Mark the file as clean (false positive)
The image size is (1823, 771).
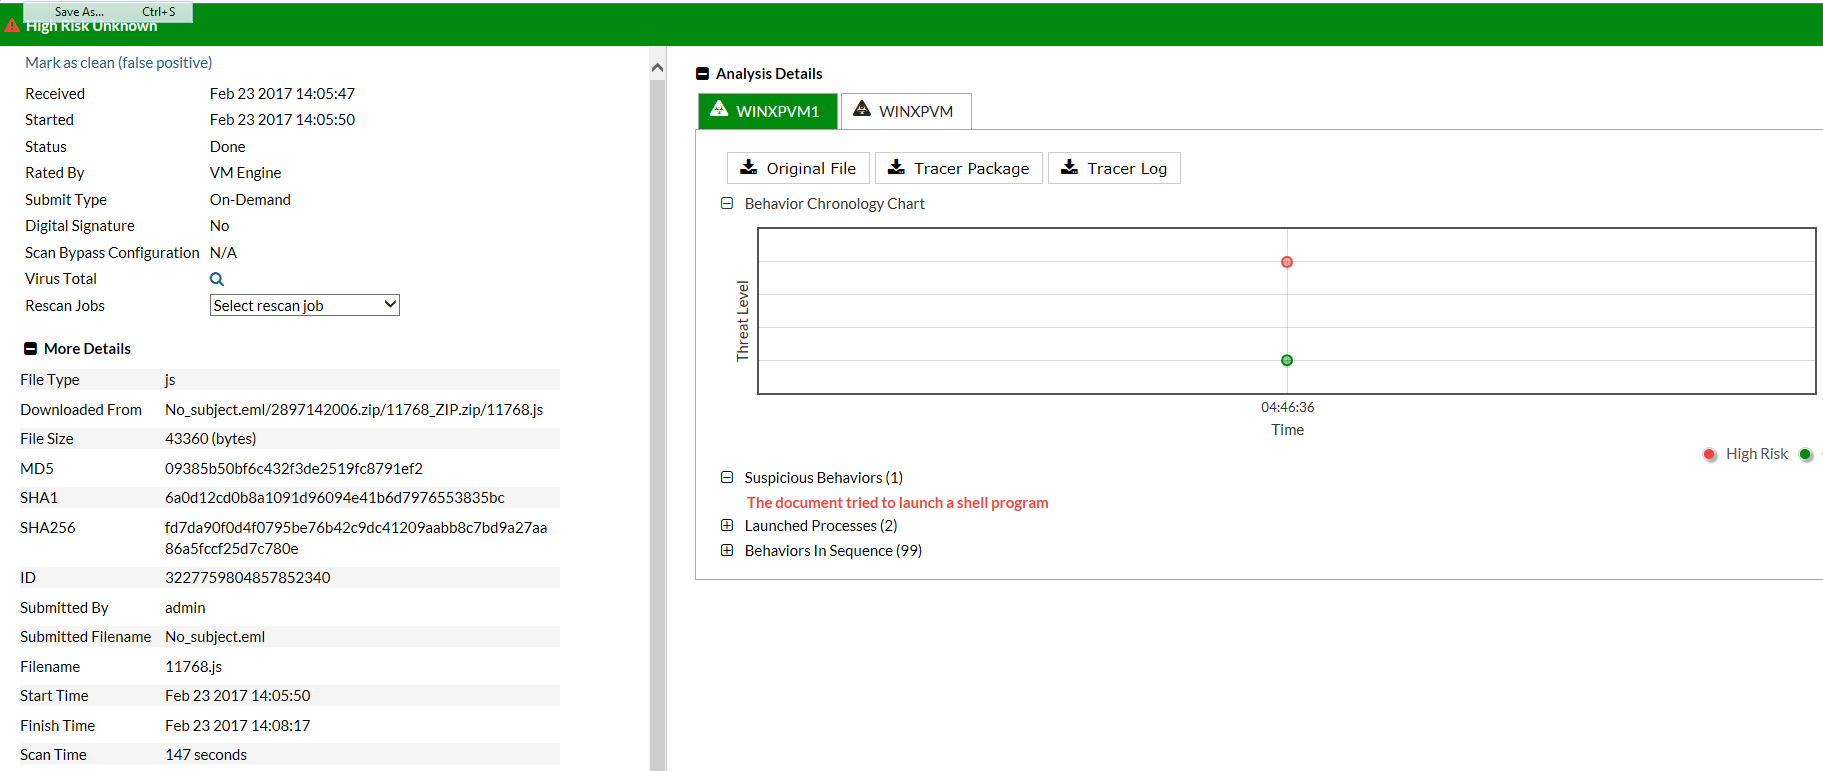pyautogui.click(x=119, y=63)
